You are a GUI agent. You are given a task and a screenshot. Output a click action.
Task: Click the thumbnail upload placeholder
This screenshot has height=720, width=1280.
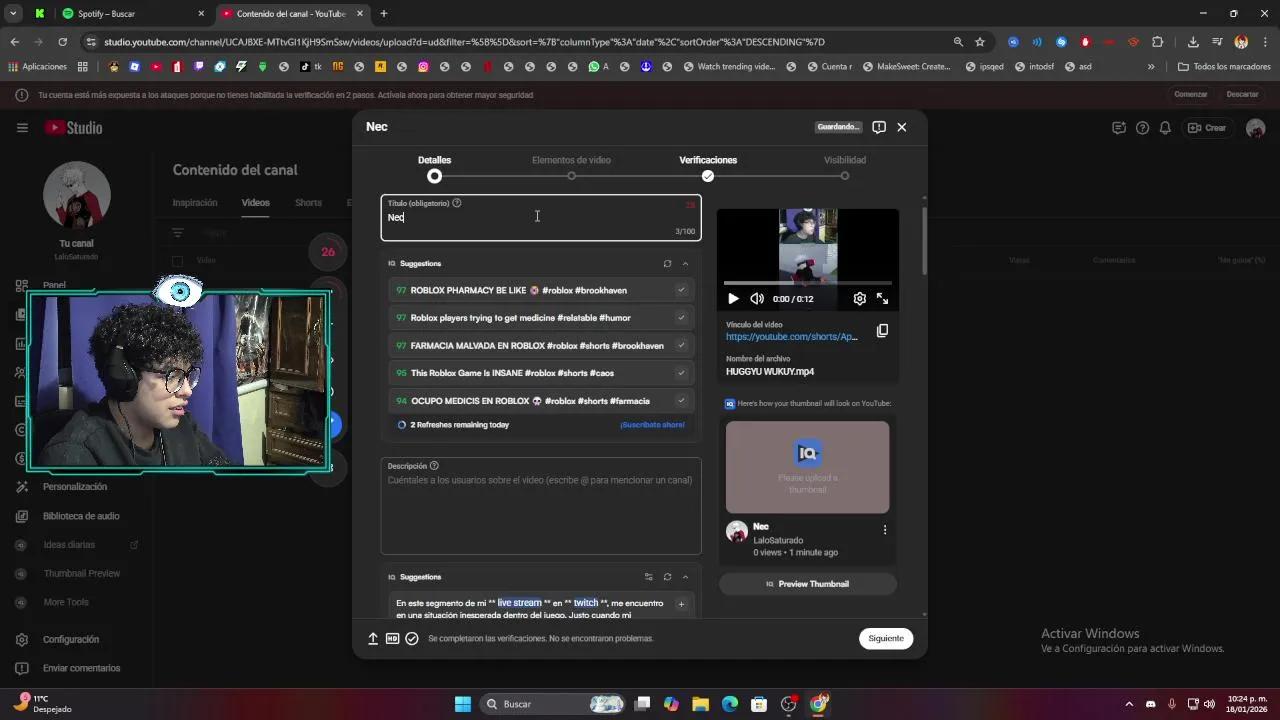(x=807, y=467)
